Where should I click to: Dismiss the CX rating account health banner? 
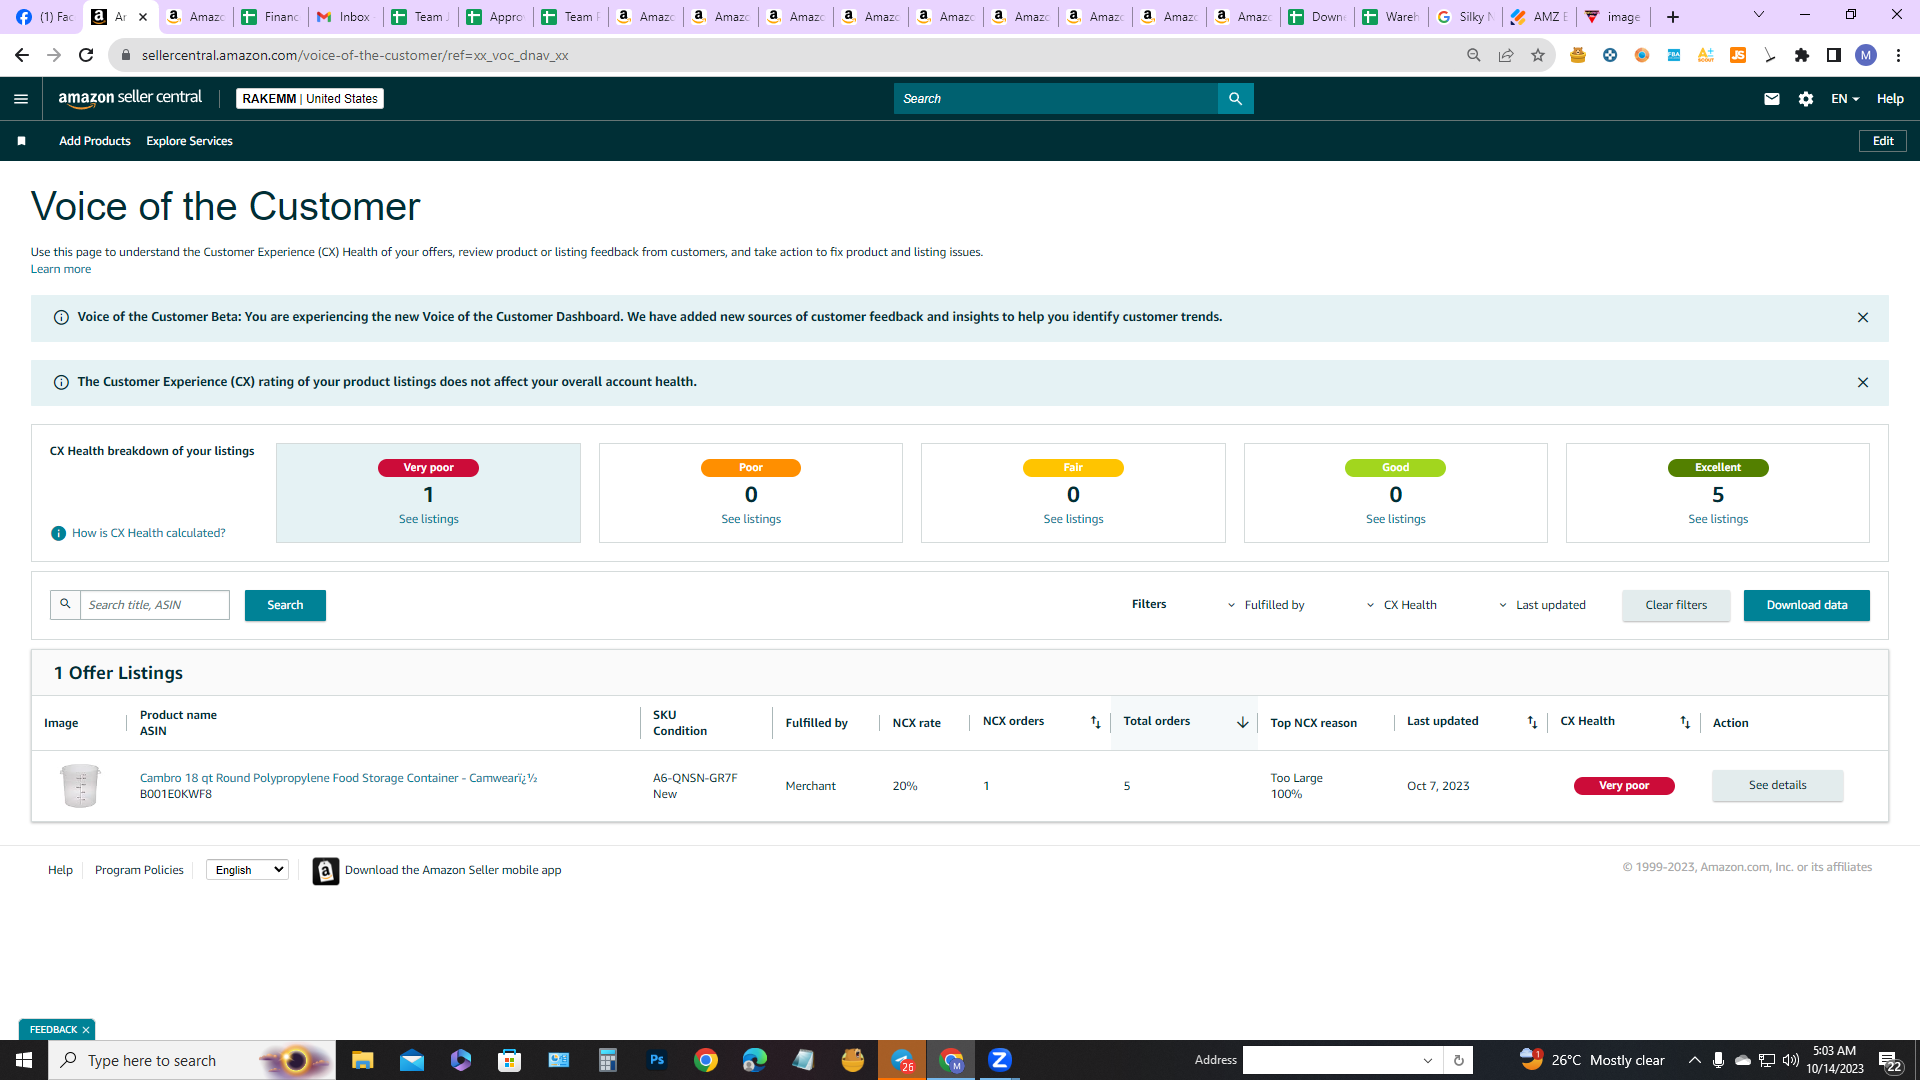[1862, 382]
